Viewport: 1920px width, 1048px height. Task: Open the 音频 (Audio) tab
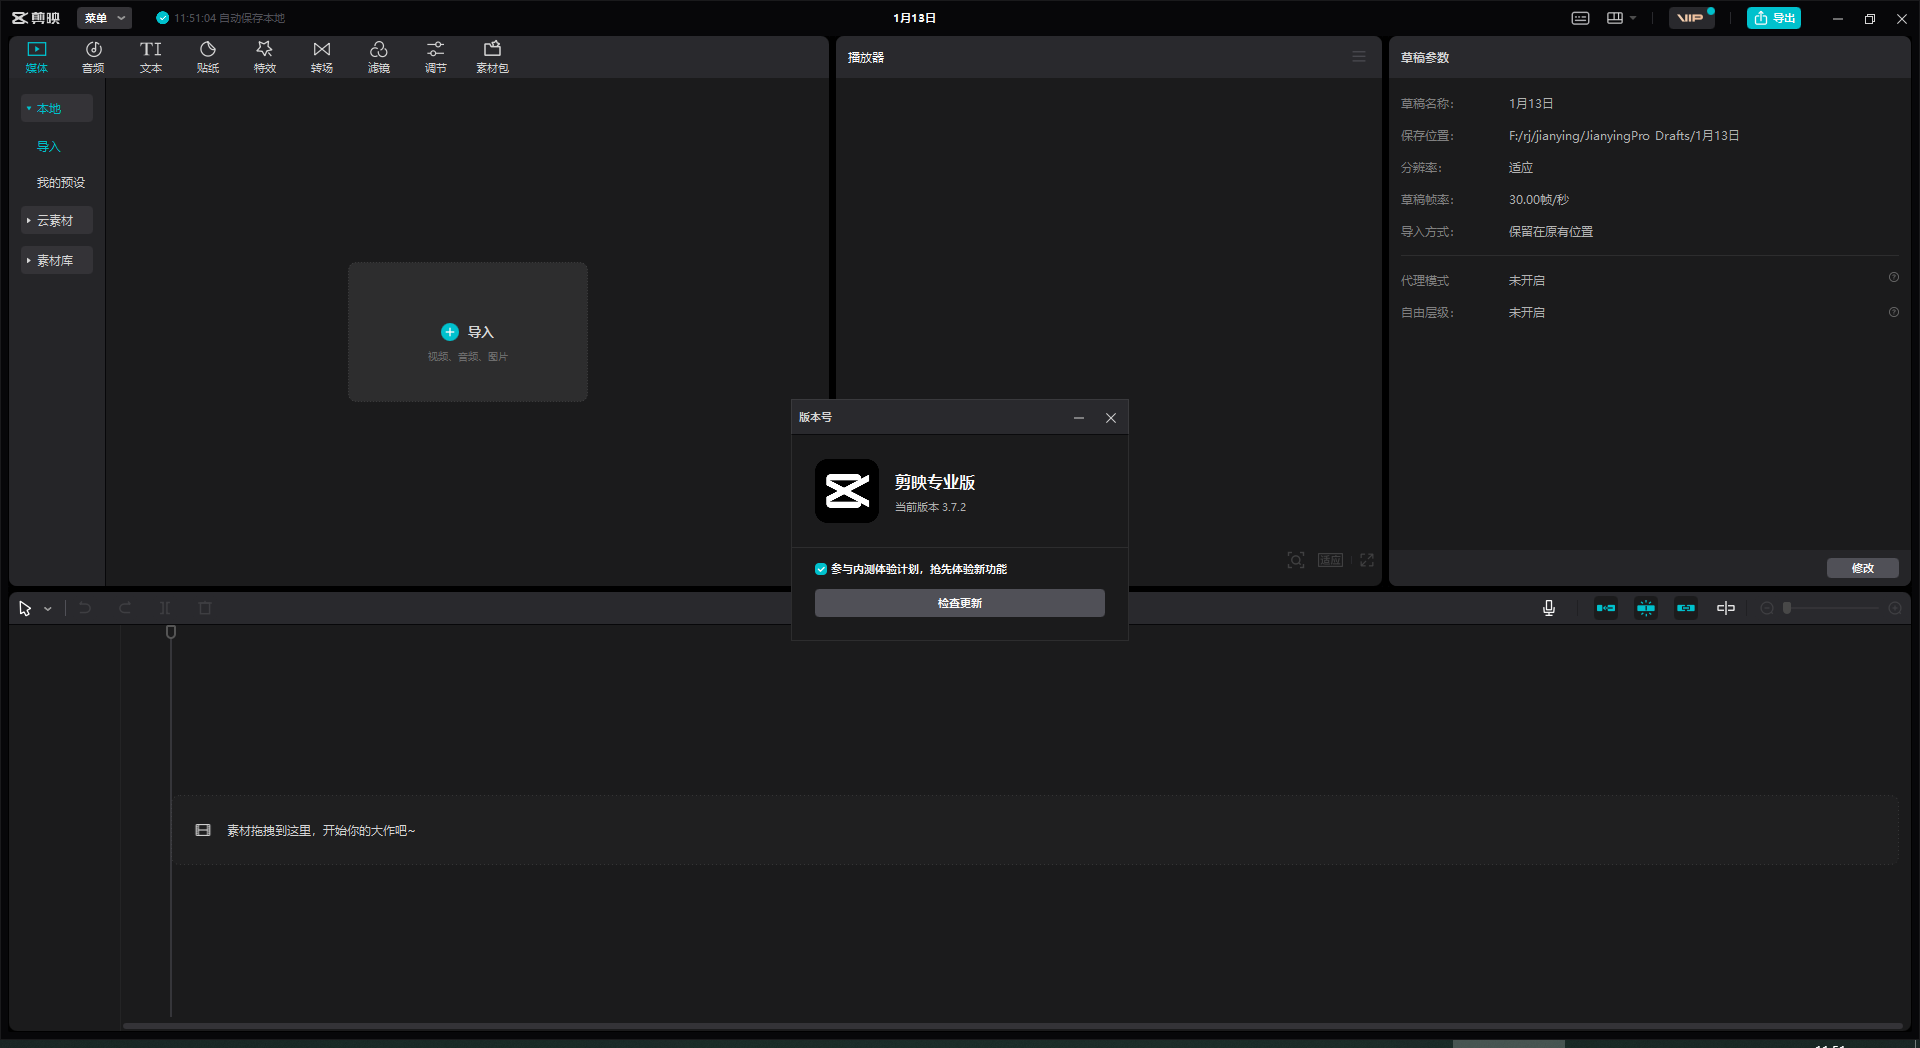(93, 57)
